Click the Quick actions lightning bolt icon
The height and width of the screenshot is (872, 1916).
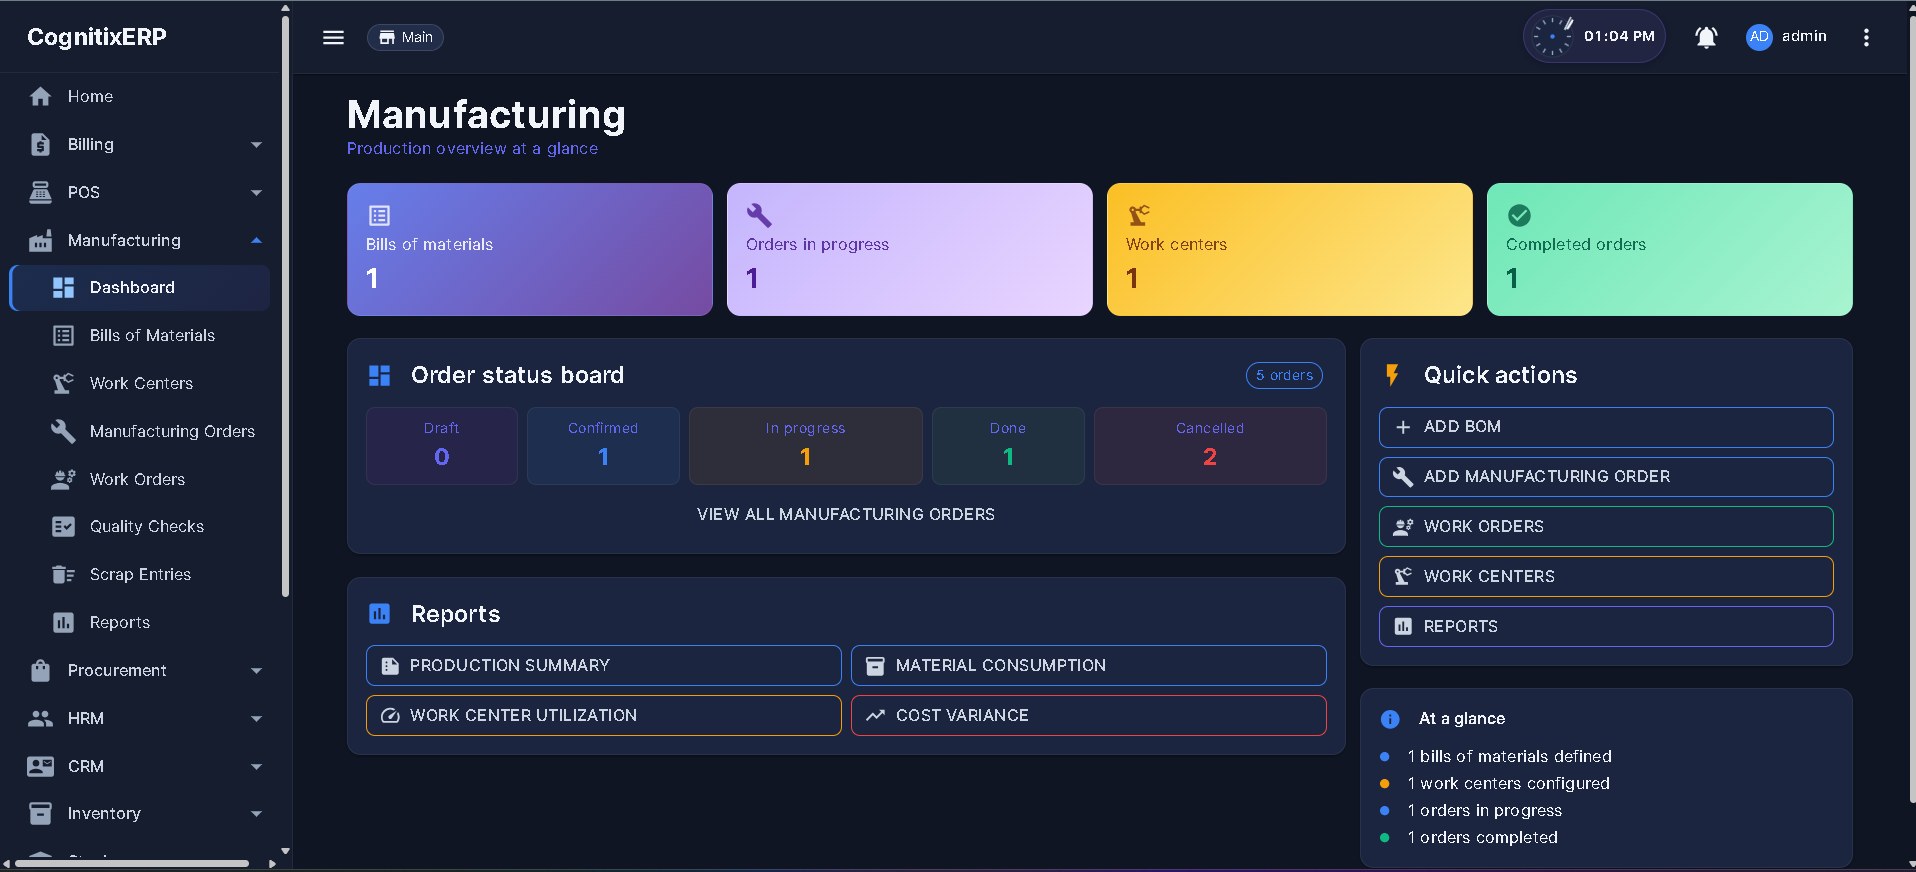pyautogui.click(x=1392, y=375)
